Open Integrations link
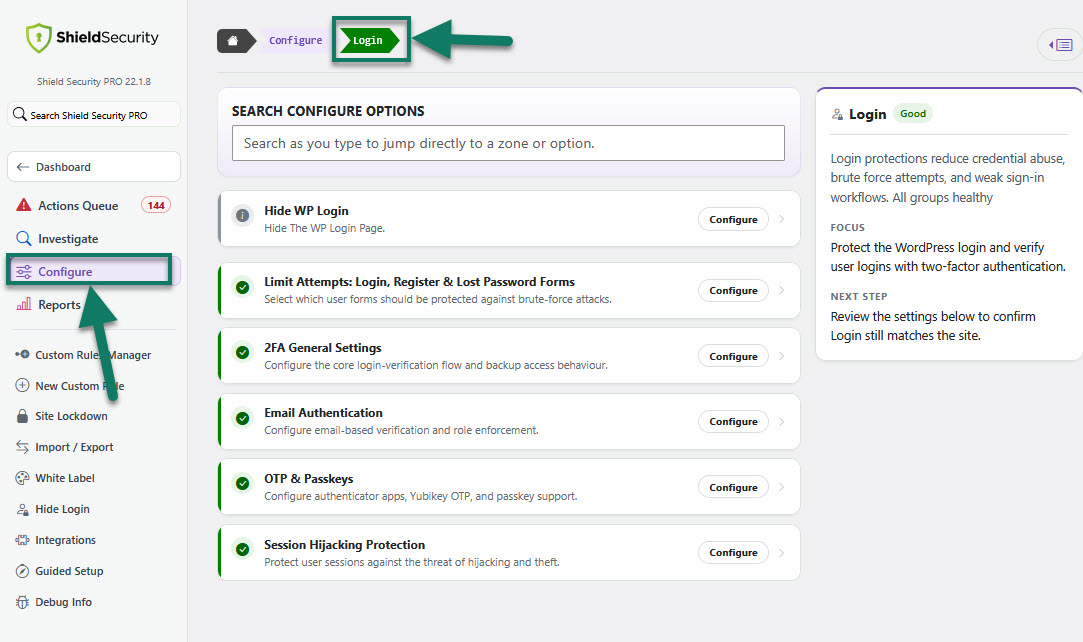This screenshot has width=1083, height=642. [x=66, y=540]
